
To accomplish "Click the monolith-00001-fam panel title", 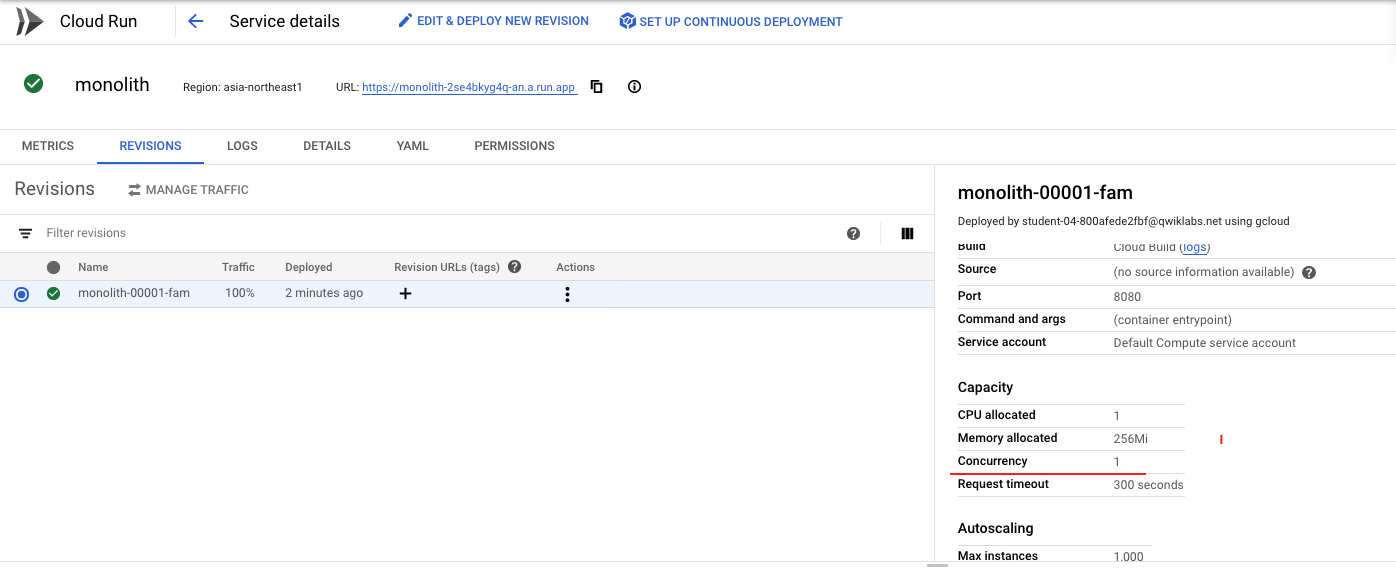I will 1045,192.
